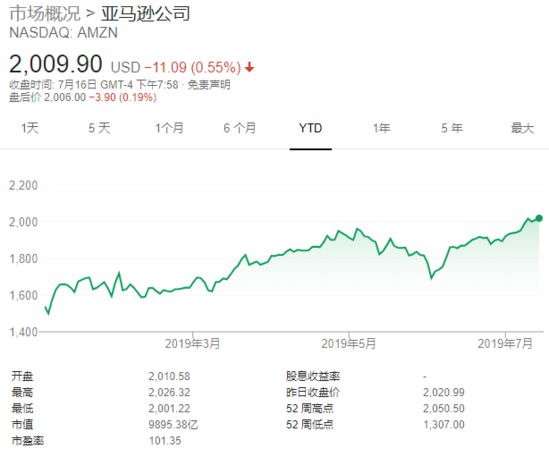Click the green endpoint dot on chart
Image resolution: width=549 pixels, height=457 pixels.
pyautogui.click(x=539, y=218)
